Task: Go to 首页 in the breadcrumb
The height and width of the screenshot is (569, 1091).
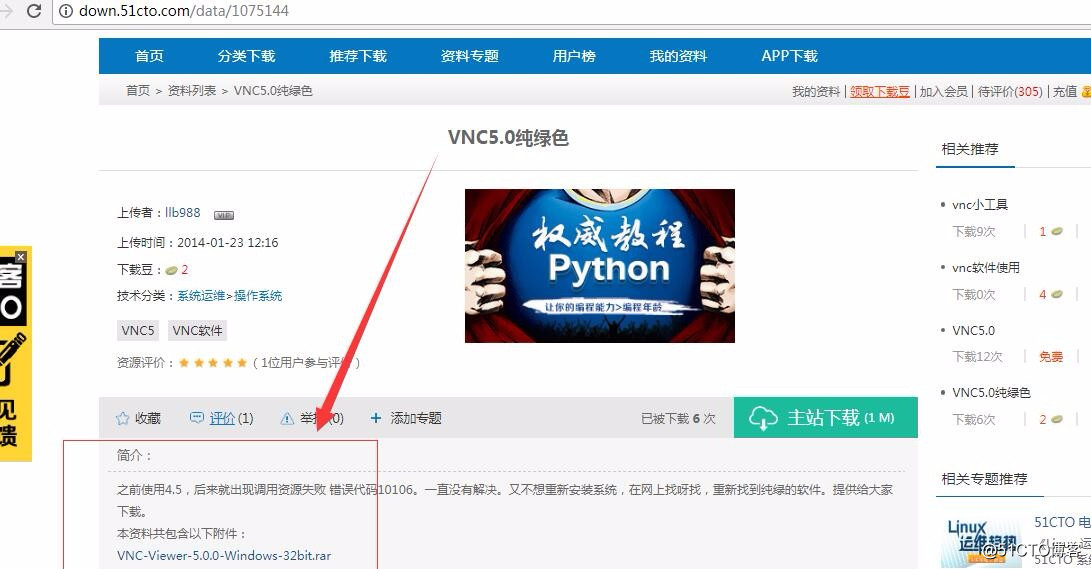Action: pyautogui.click(x=138, y=90)
